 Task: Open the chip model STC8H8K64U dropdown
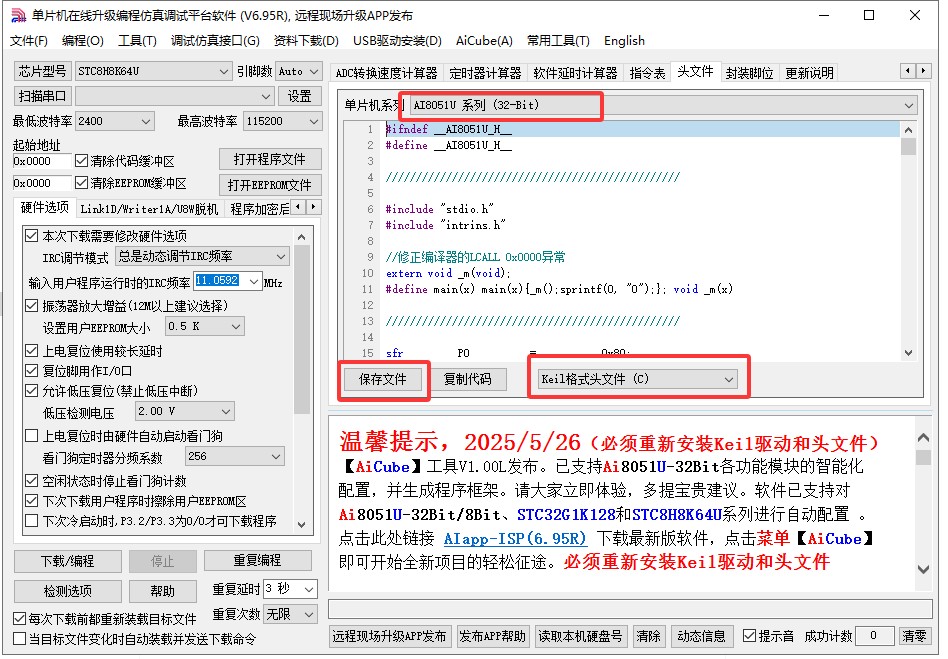pos(153,71)
